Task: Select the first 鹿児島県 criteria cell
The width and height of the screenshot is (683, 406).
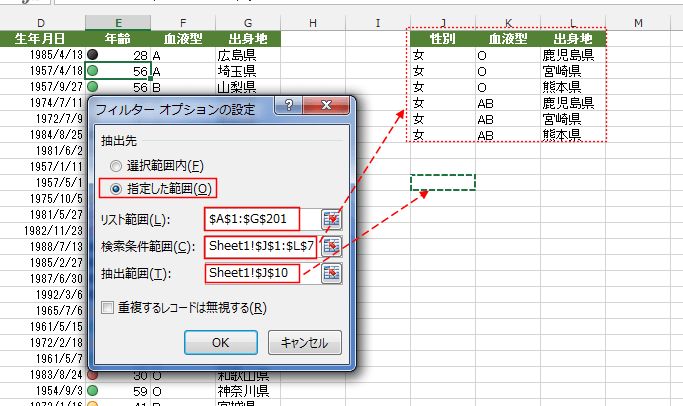Action: tap(573, 55)
